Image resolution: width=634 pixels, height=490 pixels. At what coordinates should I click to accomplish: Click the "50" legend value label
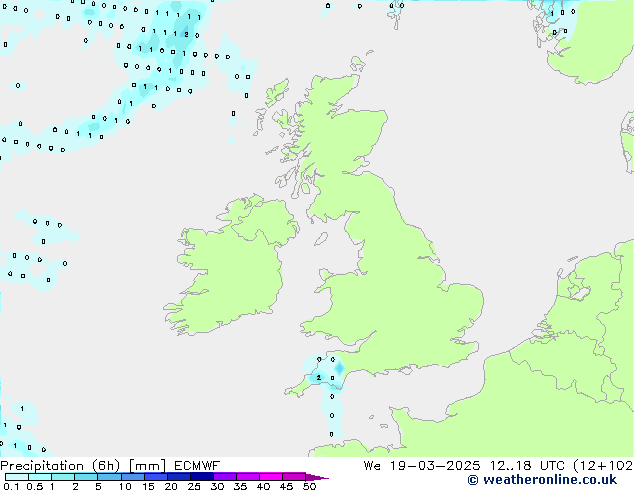click(x=309, y=486)
